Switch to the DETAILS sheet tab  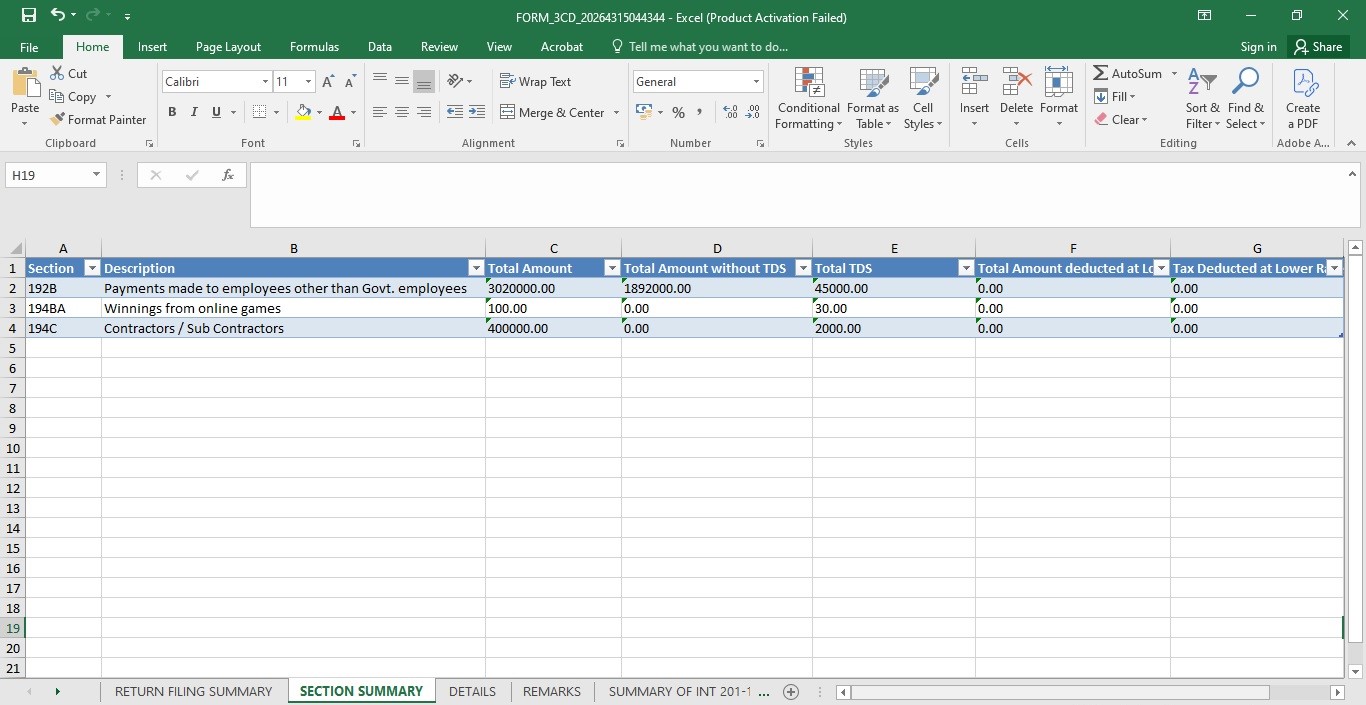click(x=472, y=691)
